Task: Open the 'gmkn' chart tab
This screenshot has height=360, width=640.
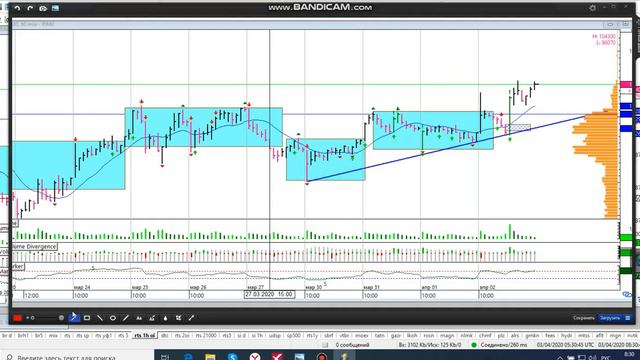Action: pos(532,336)
